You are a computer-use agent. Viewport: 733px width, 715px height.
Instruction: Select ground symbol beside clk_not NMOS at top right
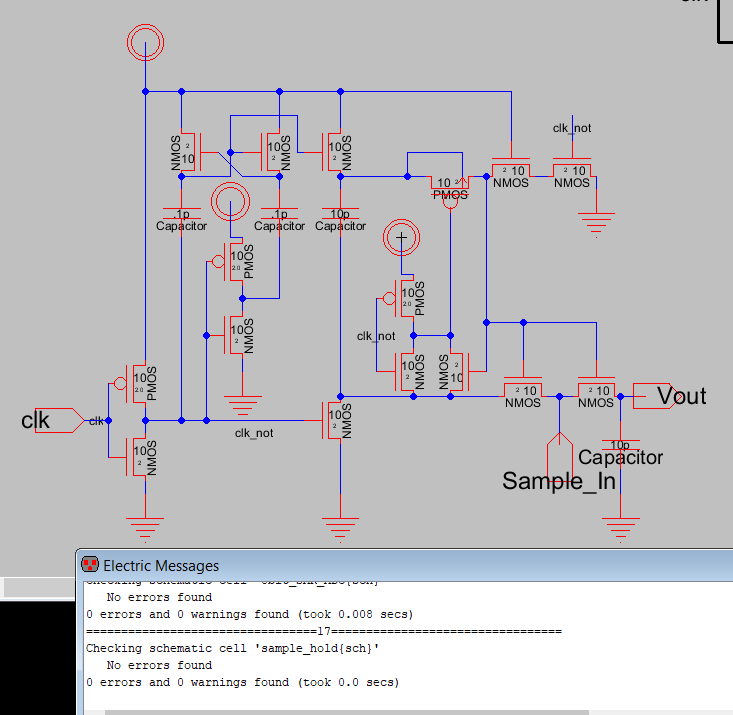[x=597, y=223]
